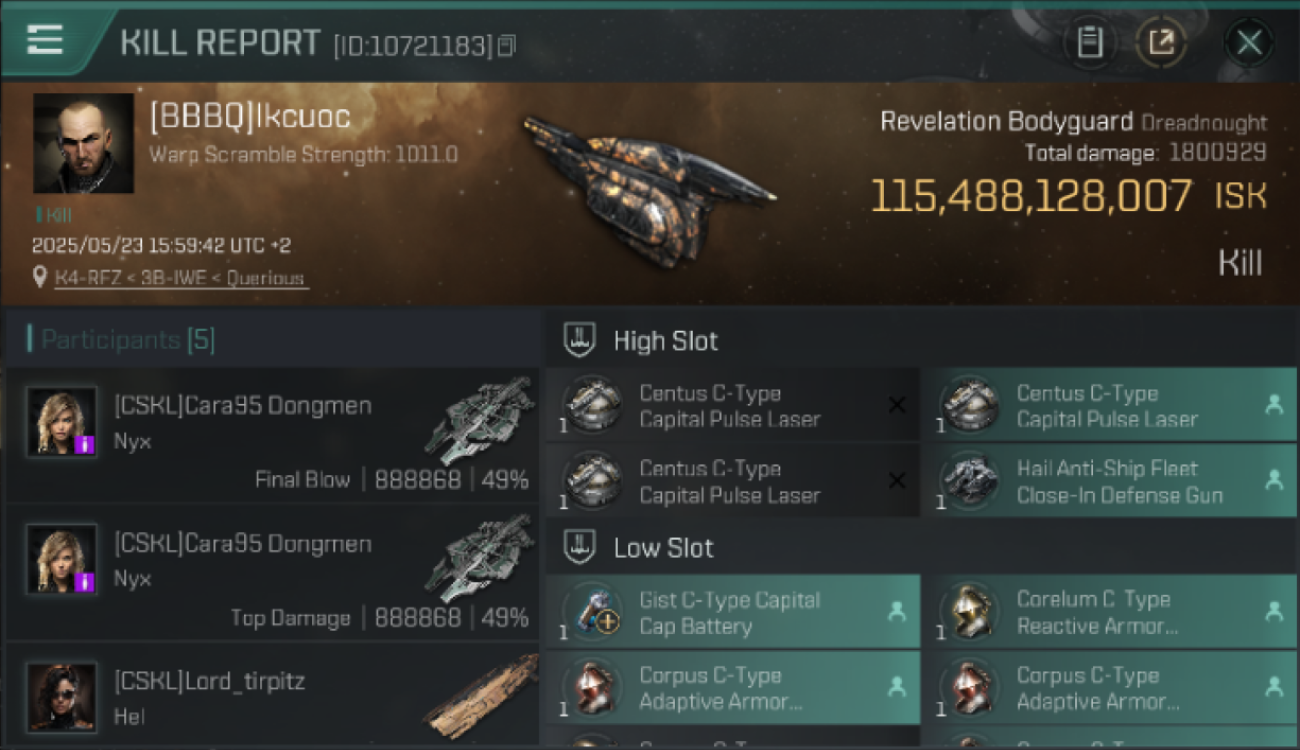Select Top Damage participant Cara95 Dongmen
This screenshot has width=1300, height=750.
coord(273,573)
